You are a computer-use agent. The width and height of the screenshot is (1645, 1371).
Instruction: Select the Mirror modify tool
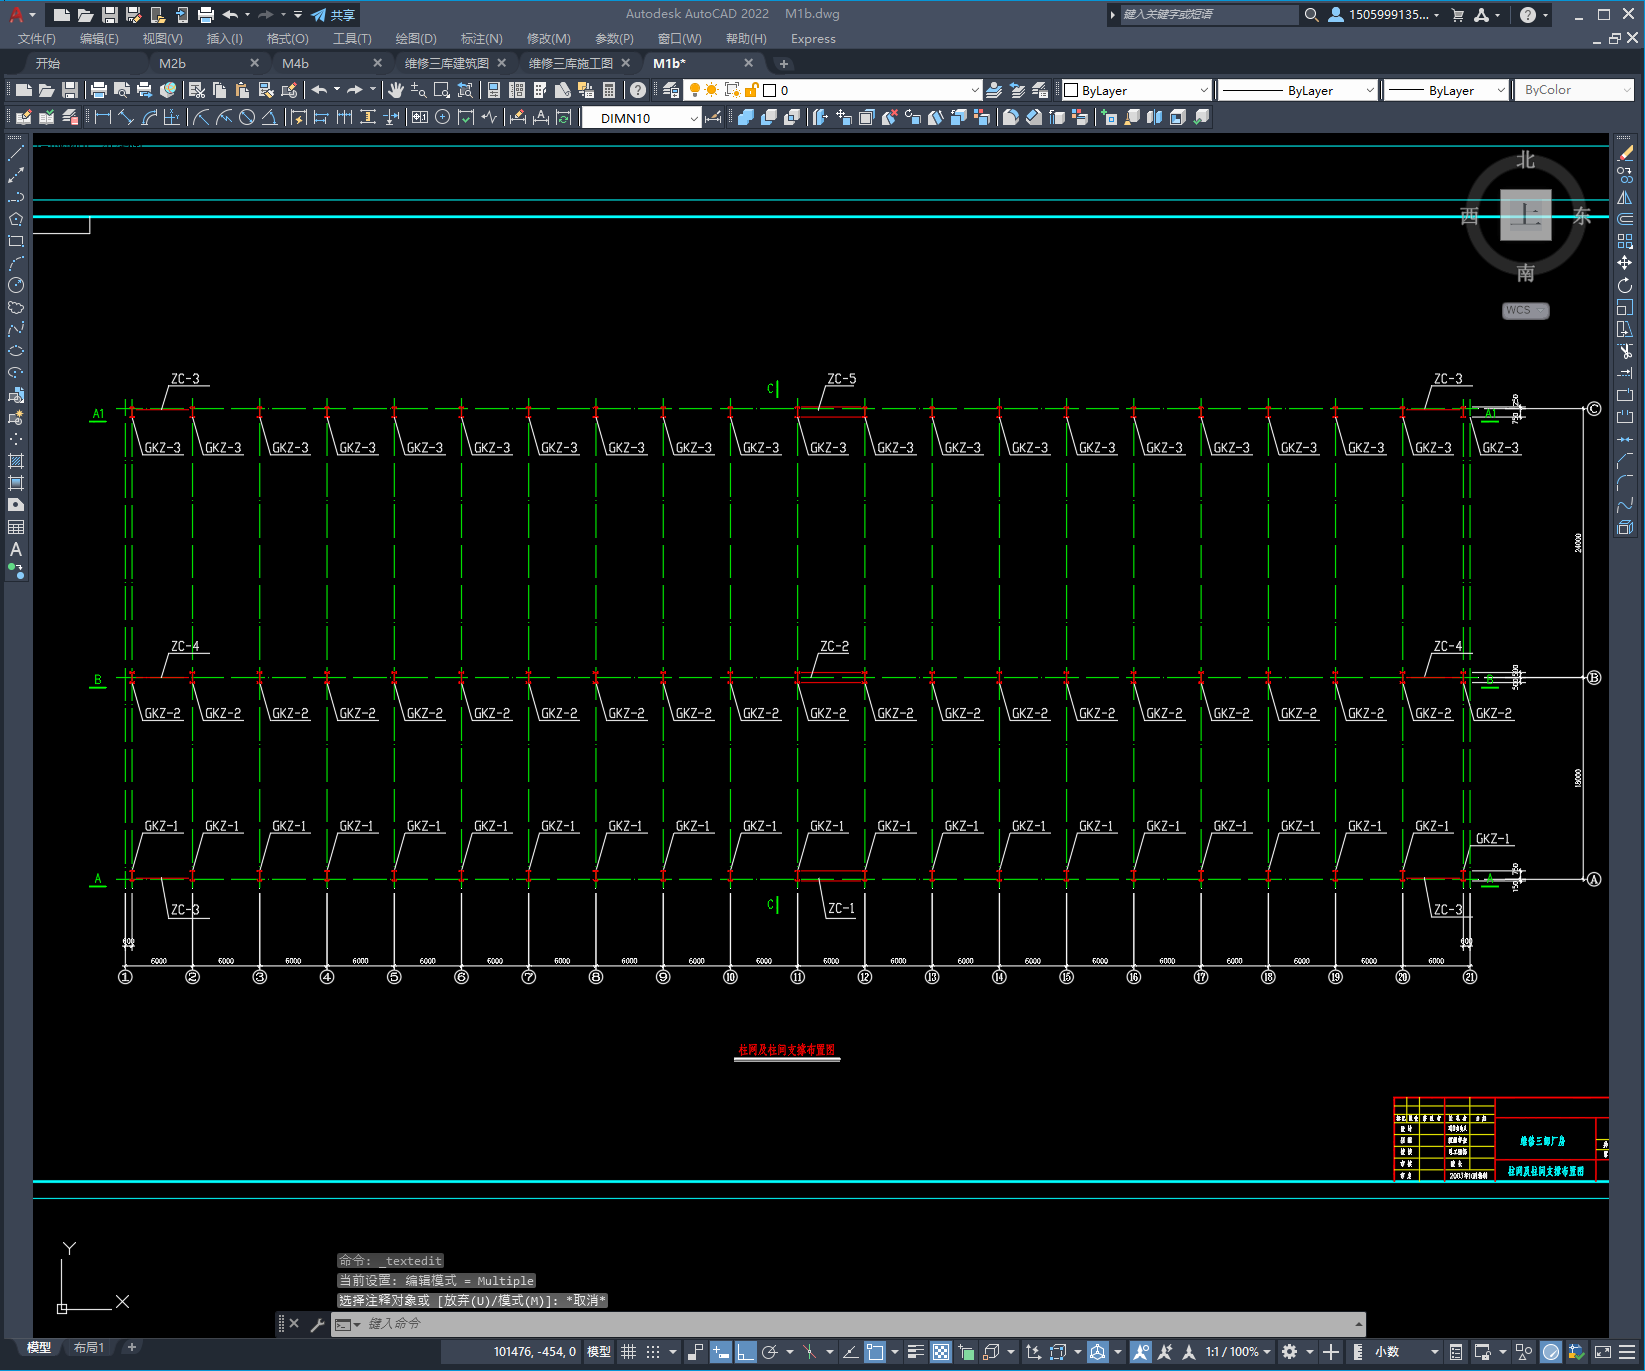(1625, 197)
